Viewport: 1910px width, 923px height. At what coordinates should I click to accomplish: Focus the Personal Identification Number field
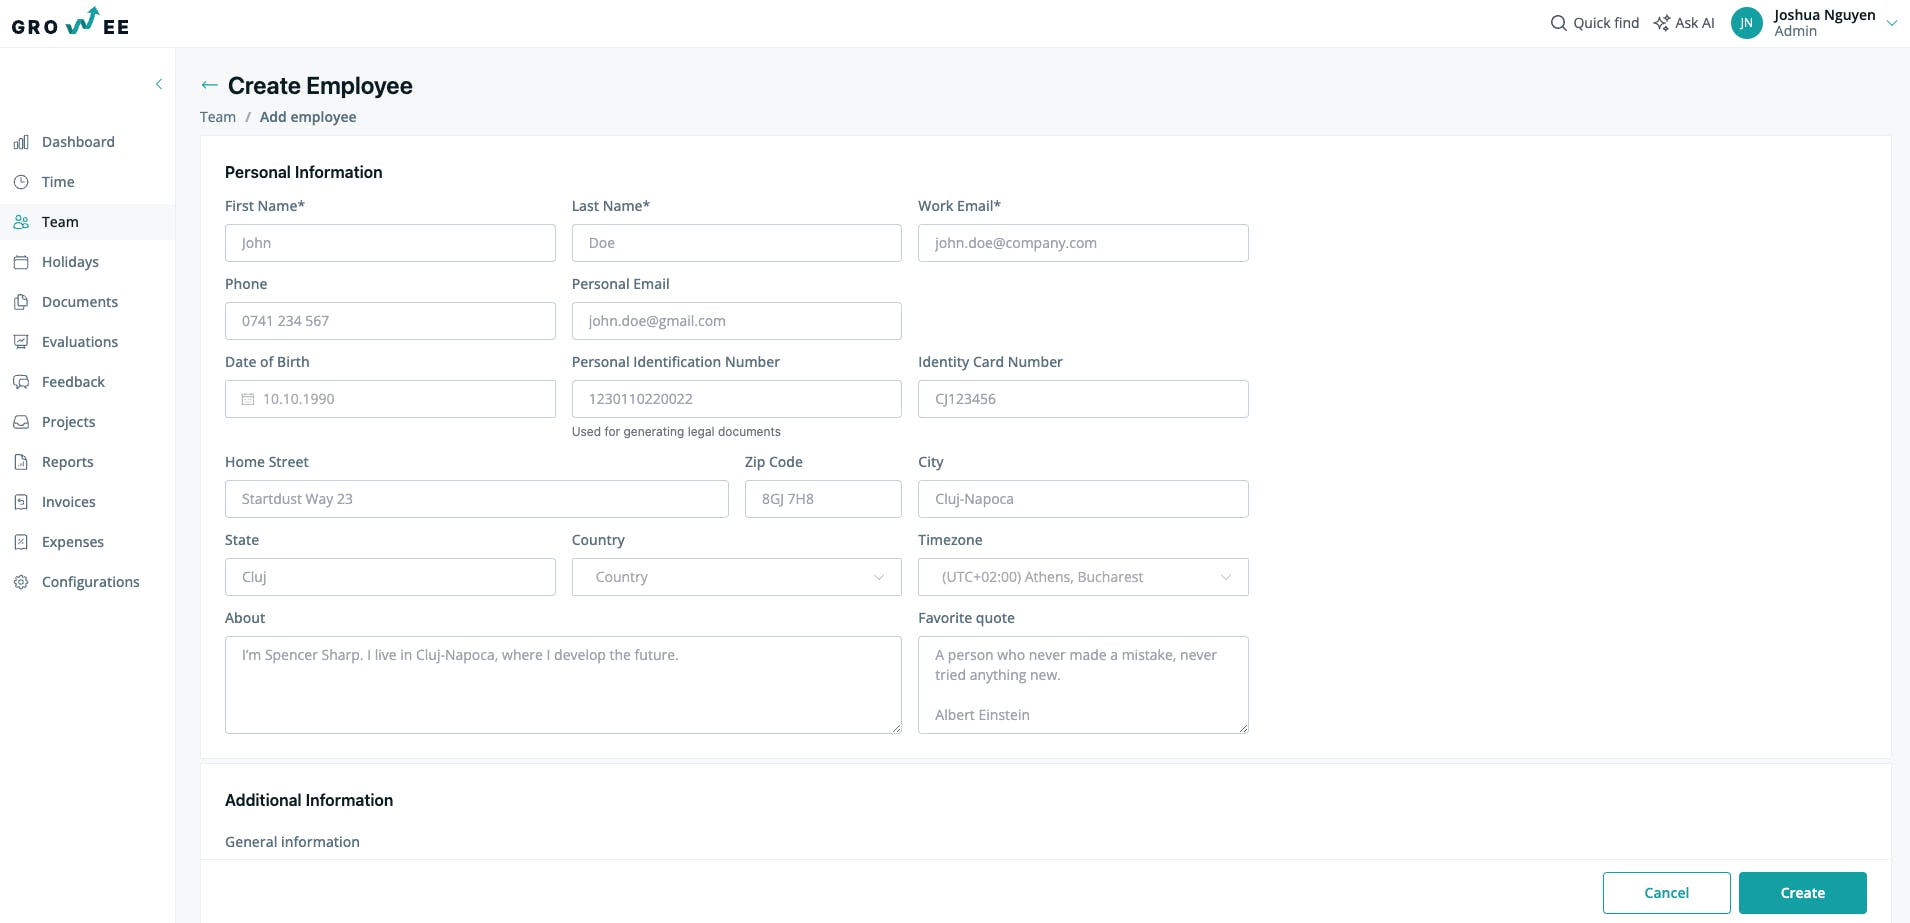(x=737, y=399)
